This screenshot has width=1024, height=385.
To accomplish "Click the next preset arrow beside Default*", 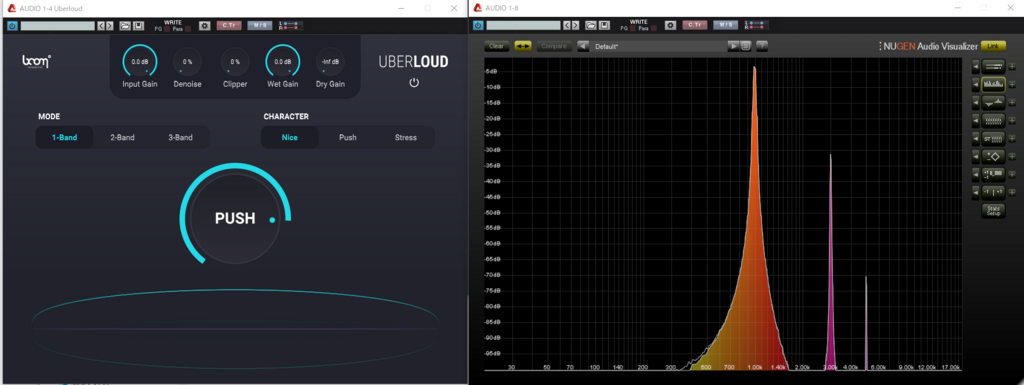I will pyautogui.click(x=733, y=46).
